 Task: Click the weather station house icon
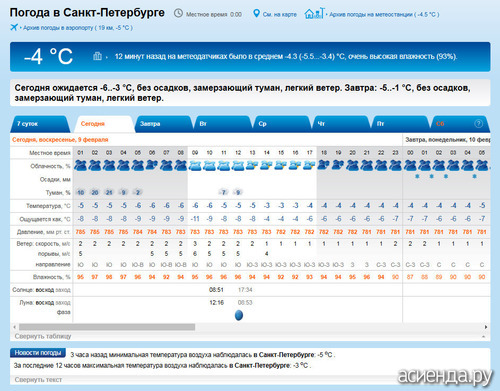tap(314, 13)
